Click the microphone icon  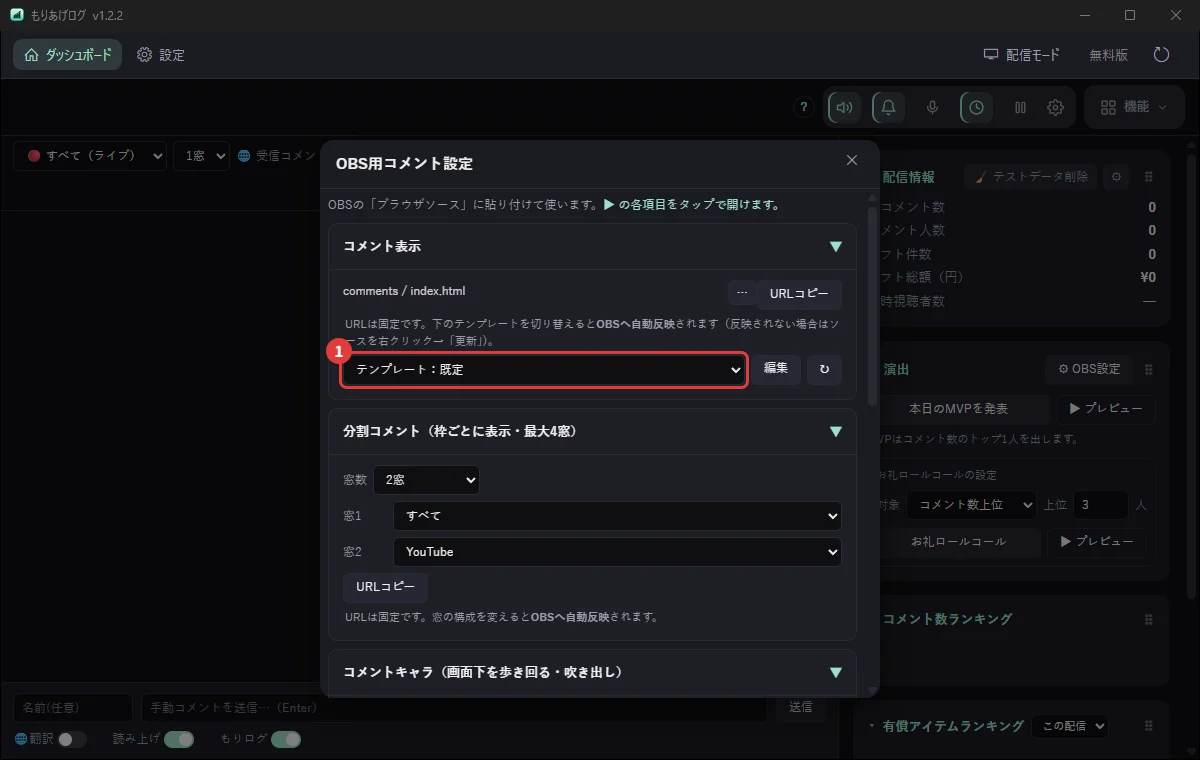[932, 107]
